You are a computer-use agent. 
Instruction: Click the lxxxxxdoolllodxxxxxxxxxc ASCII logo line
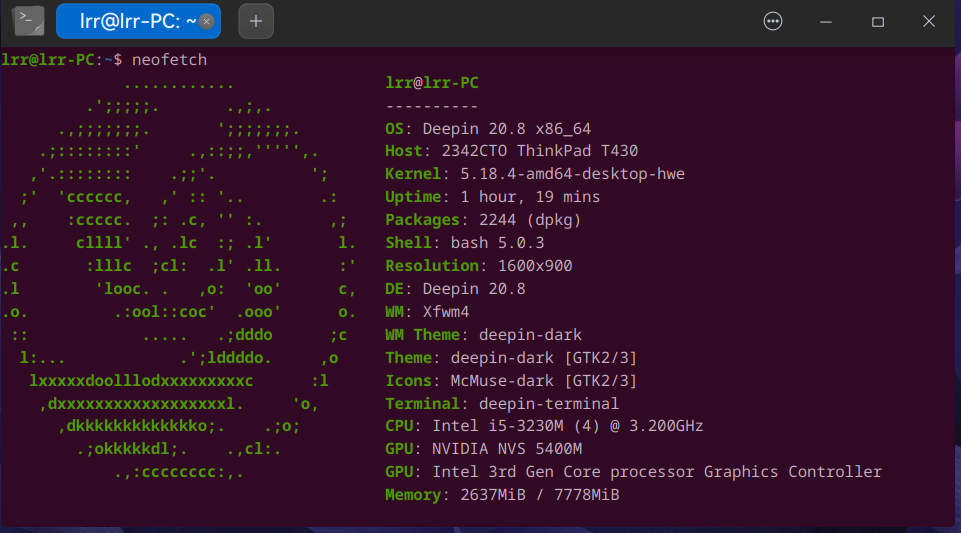[141, 381]
